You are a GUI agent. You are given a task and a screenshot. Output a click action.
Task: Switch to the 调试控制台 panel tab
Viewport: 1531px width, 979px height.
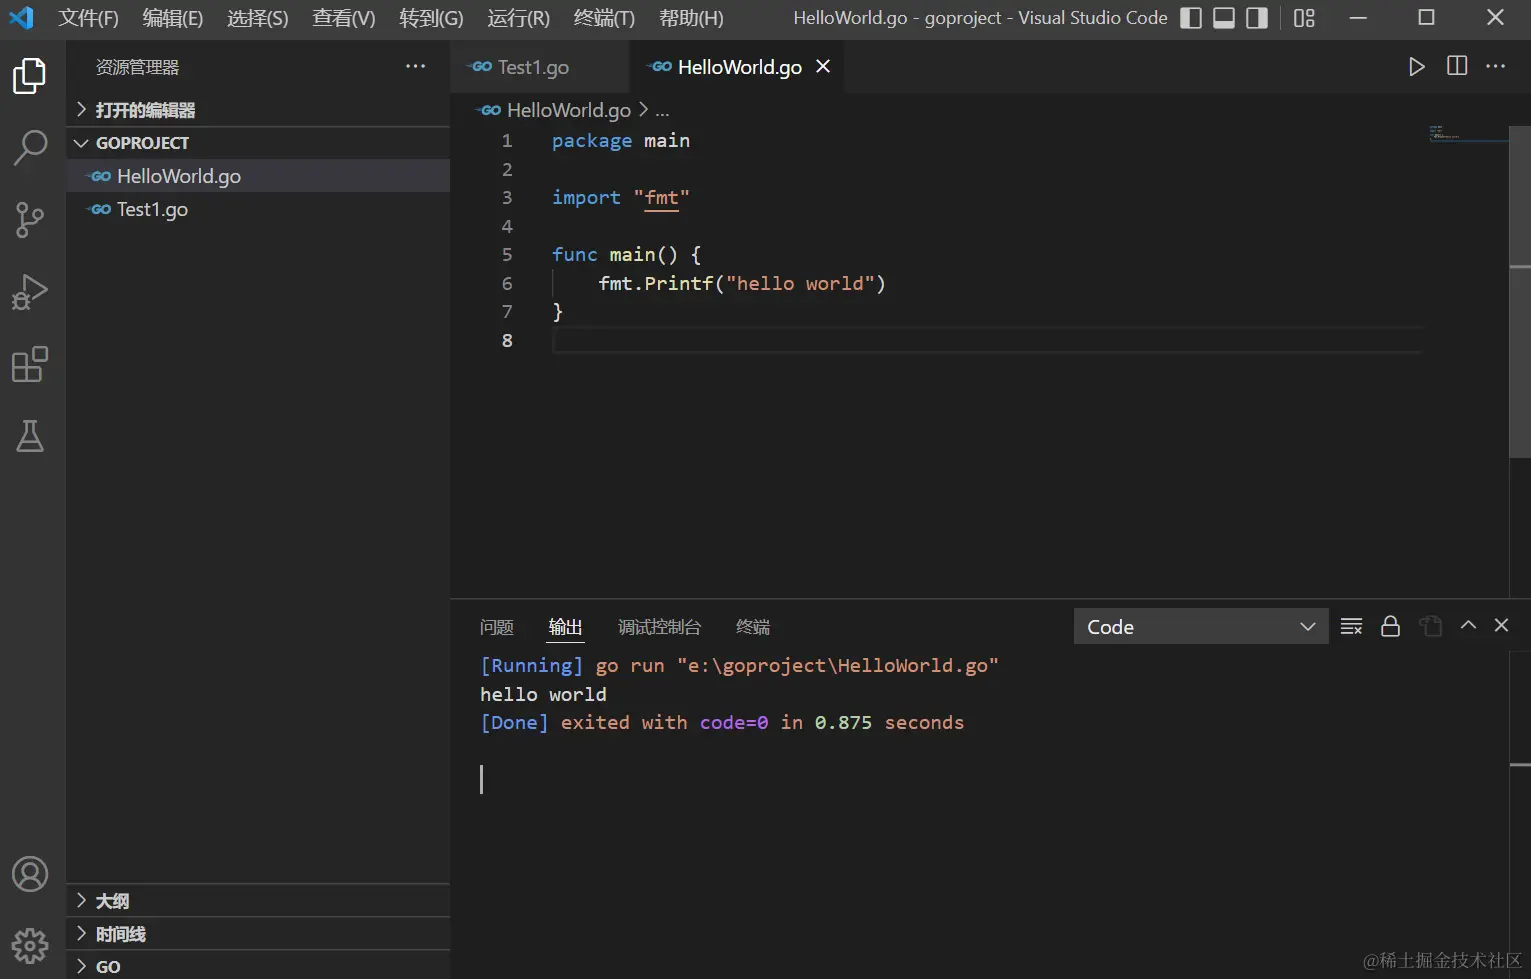coord(659,627)
